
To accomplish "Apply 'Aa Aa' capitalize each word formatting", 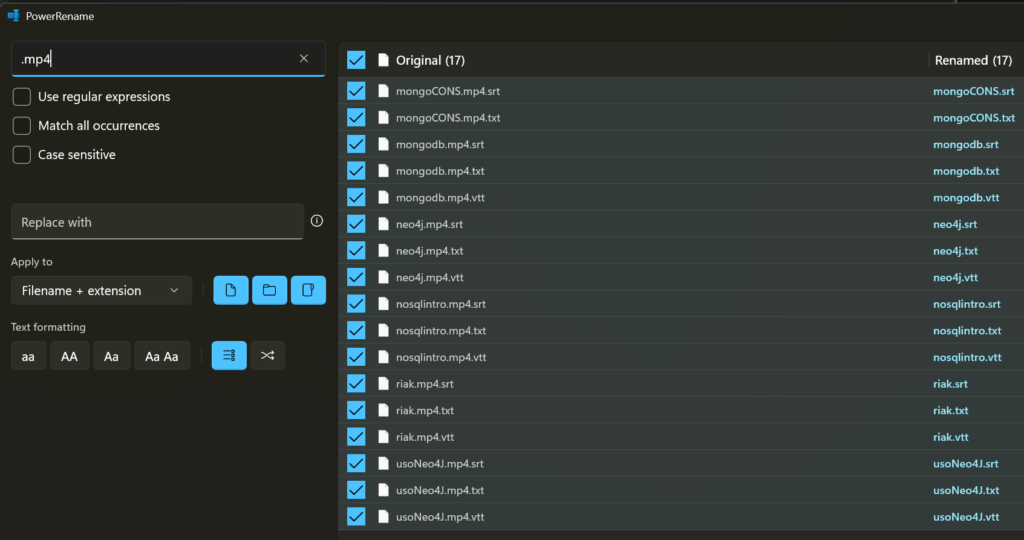I will click(162, 356).
